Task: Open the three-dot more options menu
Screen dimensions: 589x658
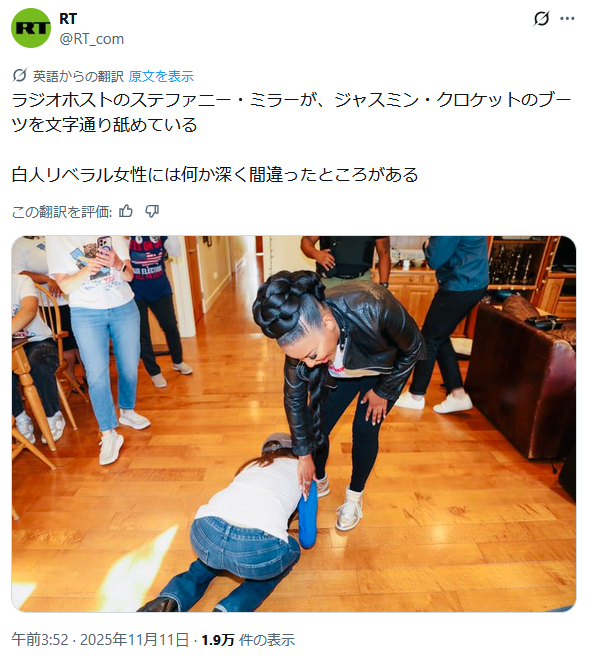Action: (x=567, y=18)
